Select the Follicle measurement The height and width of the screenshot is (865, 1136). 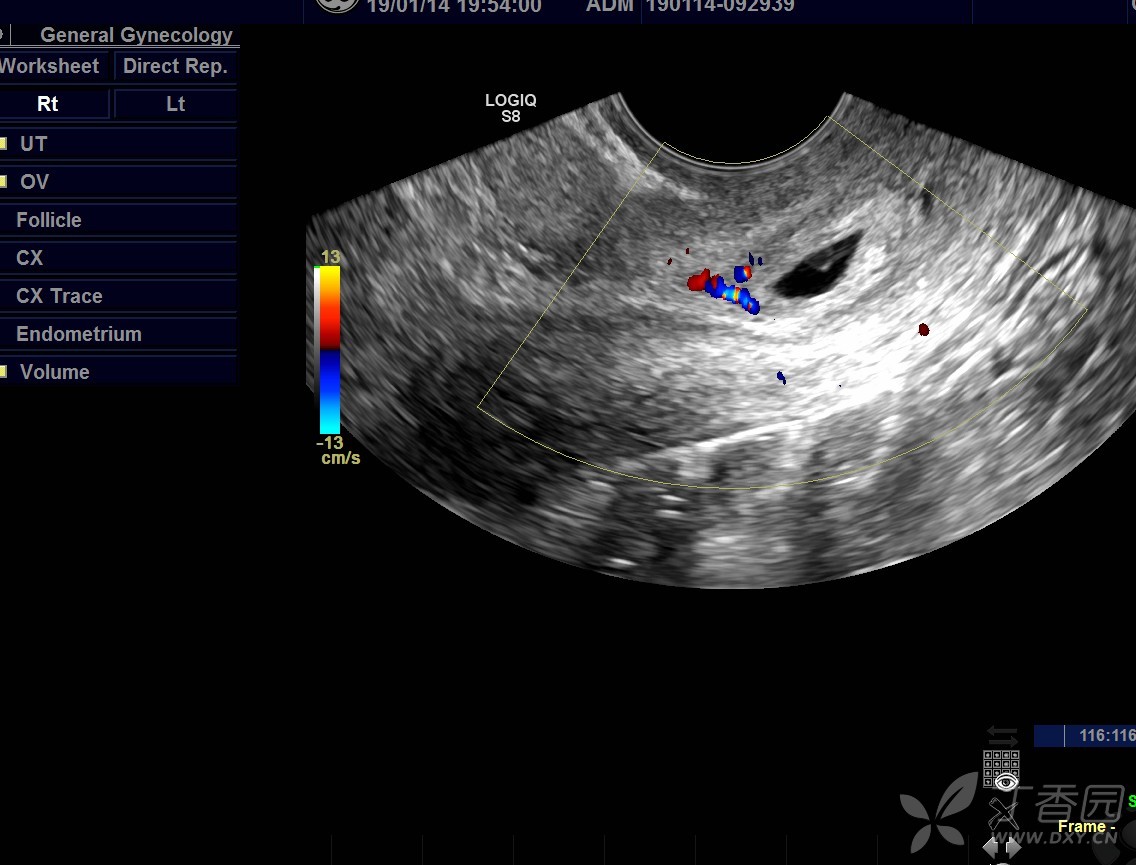[49, 220]
